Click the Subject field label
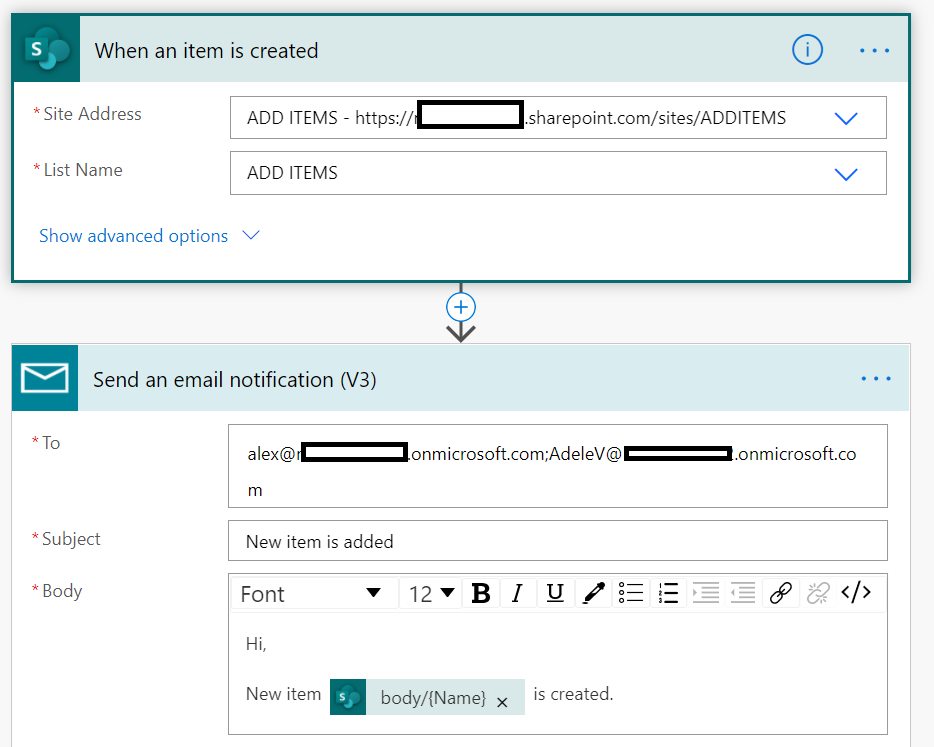Image resolution: width=934 pixels, height=747 pixels. (x=71, y=539)
